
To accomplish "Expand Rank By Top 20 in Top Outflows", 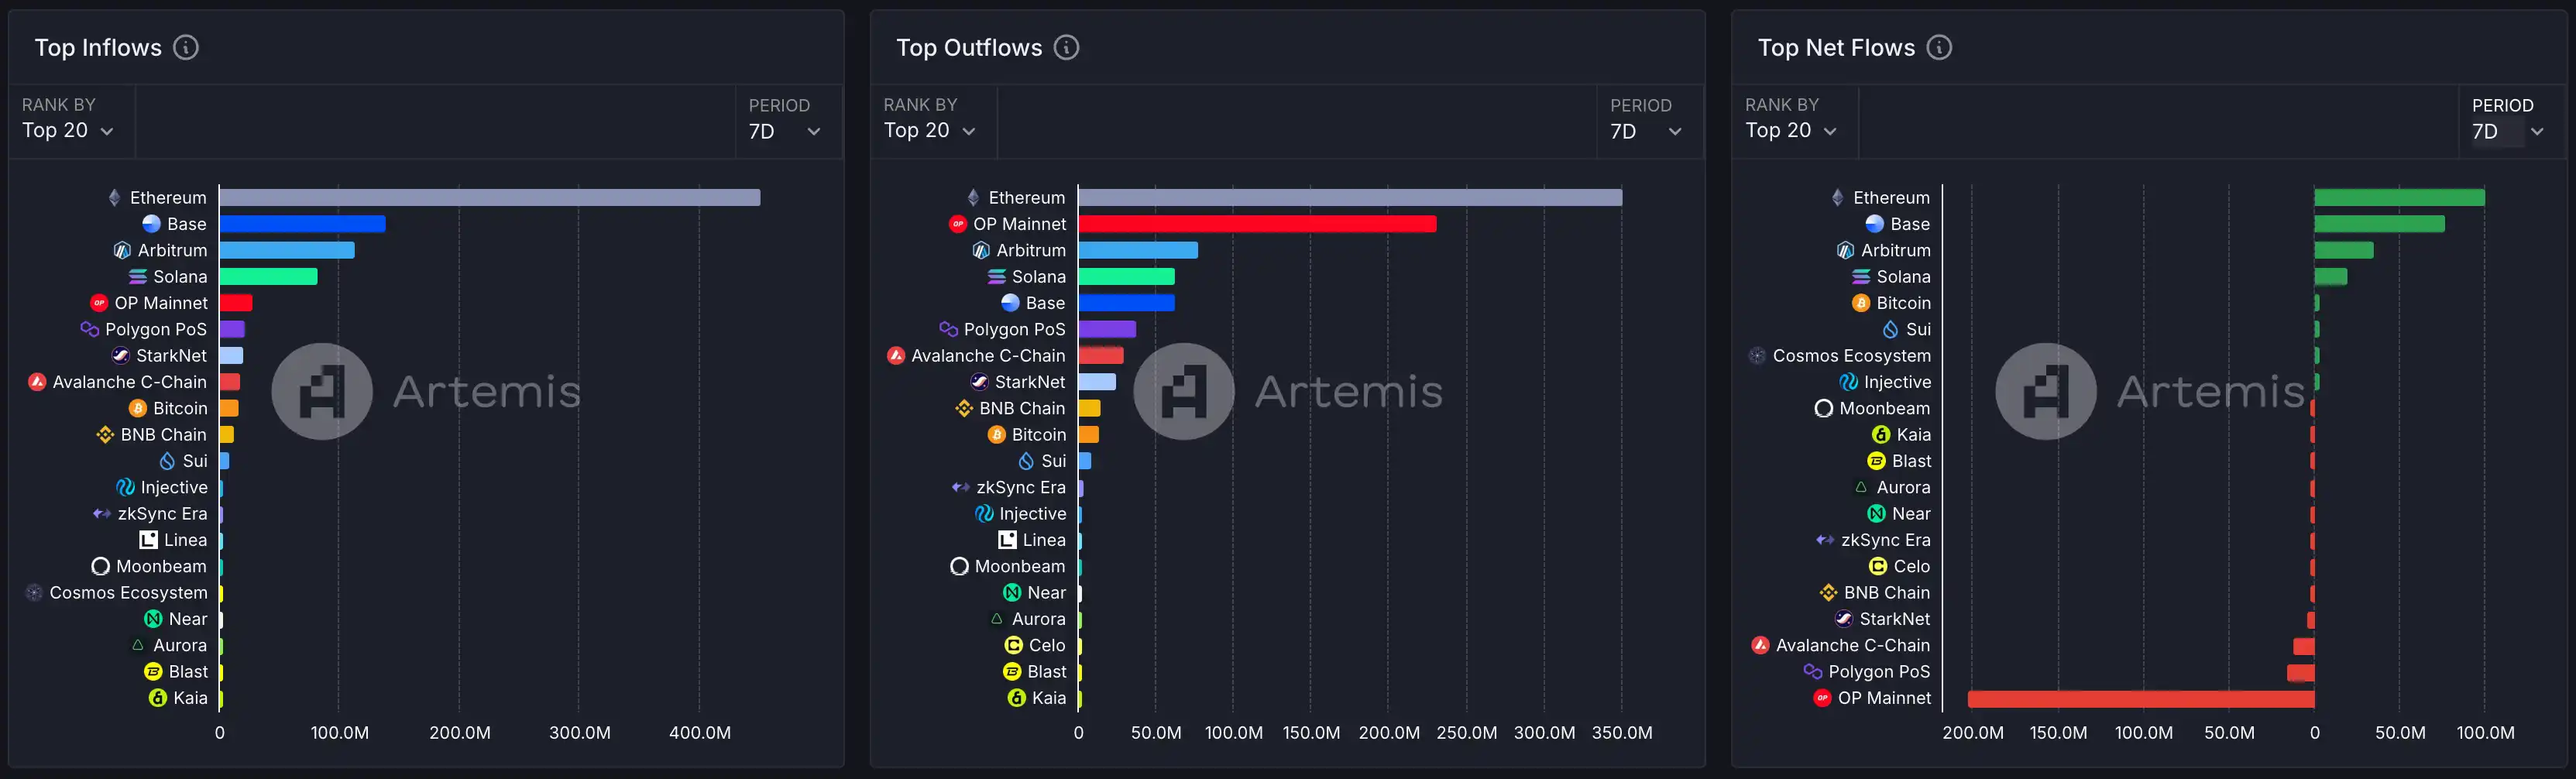I will 929,130.
